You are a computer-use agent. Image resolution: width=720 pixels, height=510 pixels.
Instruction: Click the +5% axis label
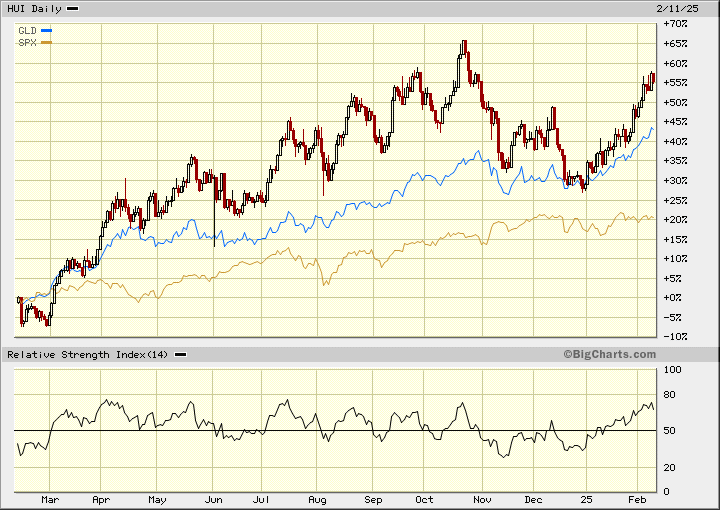coord(675,279)
